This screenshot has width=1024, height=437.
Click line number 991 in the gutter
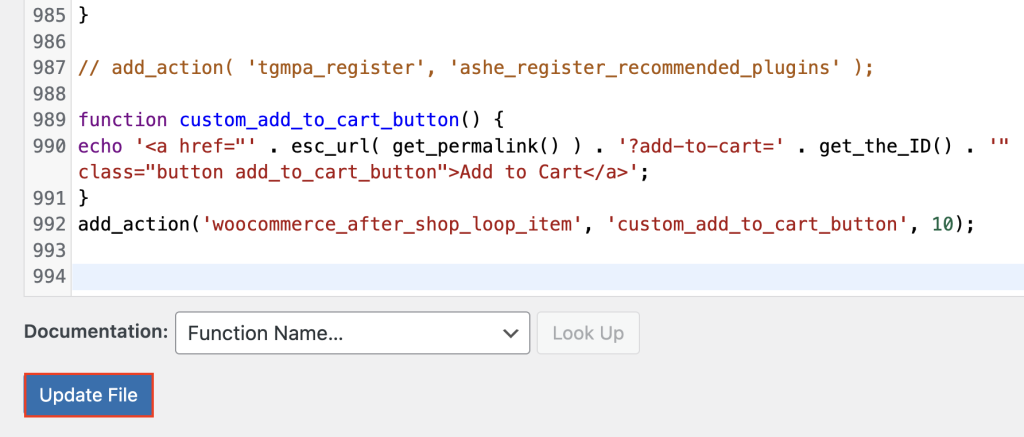[x=48, y=198]
